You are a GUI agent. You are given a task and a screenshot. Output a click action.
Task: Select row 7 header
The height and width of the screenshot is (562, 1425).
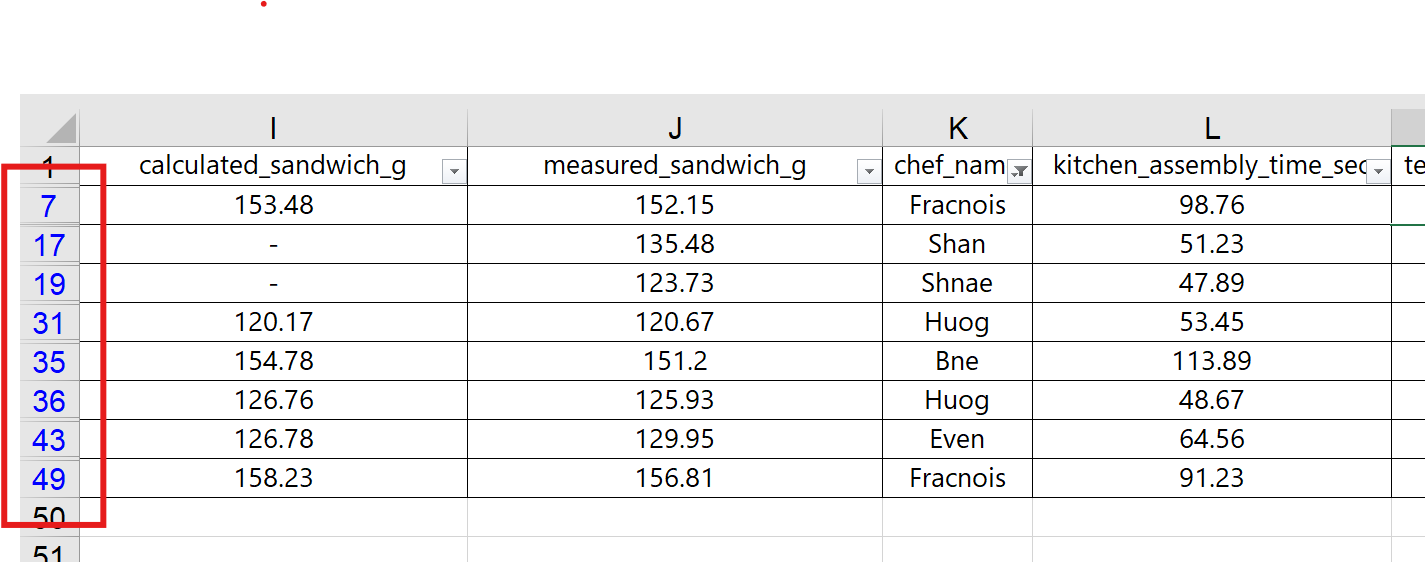(x=49, y=206)
